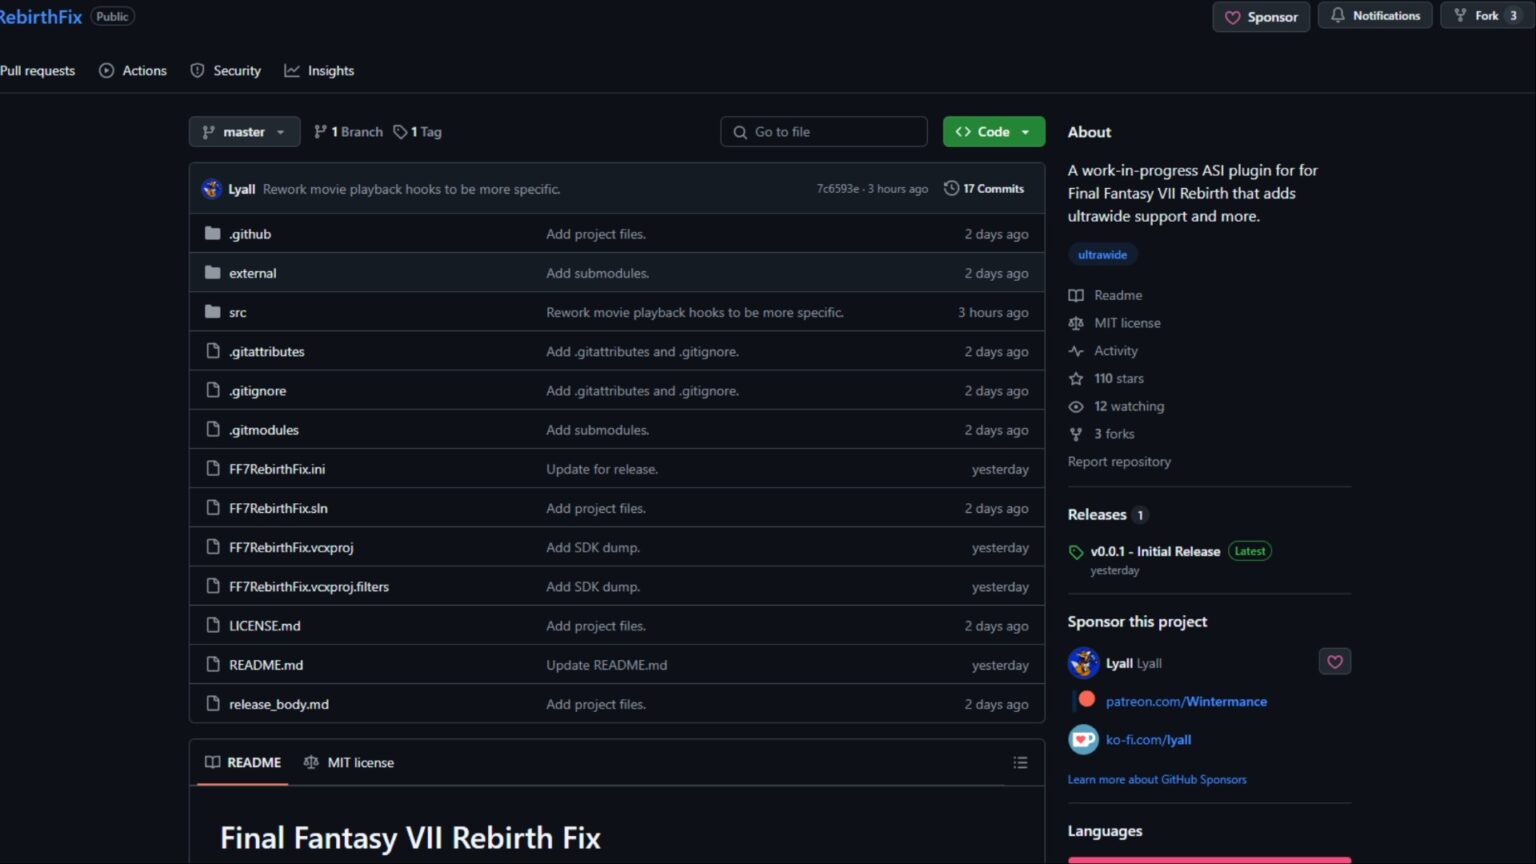Click the tag icon next to 1 Tag
Screen dimensions: 1536x864
tap(400, 132)
